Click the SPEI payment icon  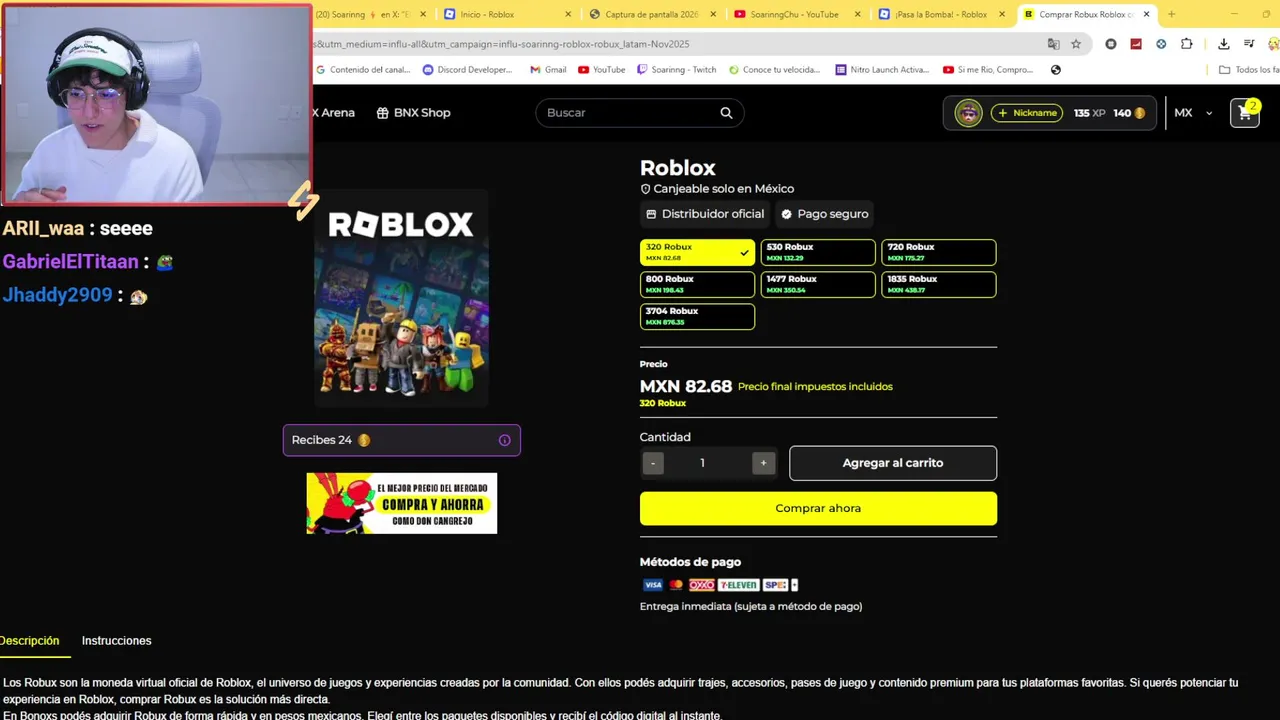click(x=775, y=585)
